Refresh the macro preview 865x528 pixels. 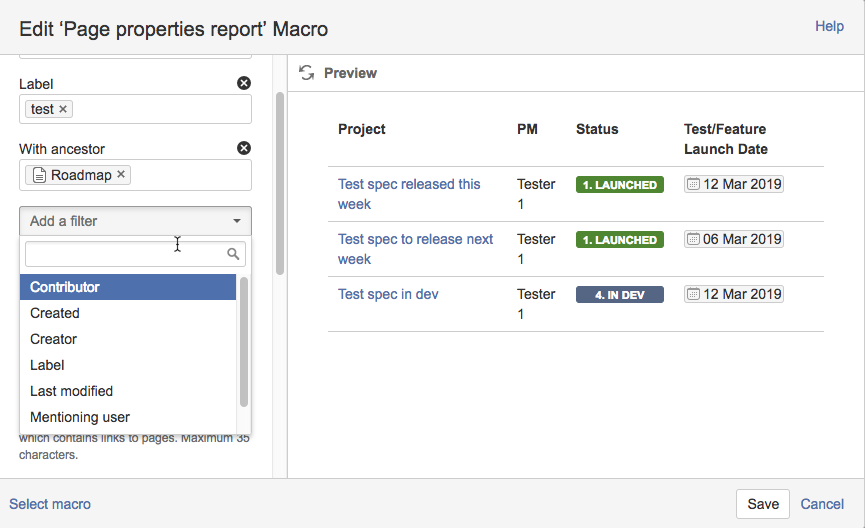[x=307, y=73]
